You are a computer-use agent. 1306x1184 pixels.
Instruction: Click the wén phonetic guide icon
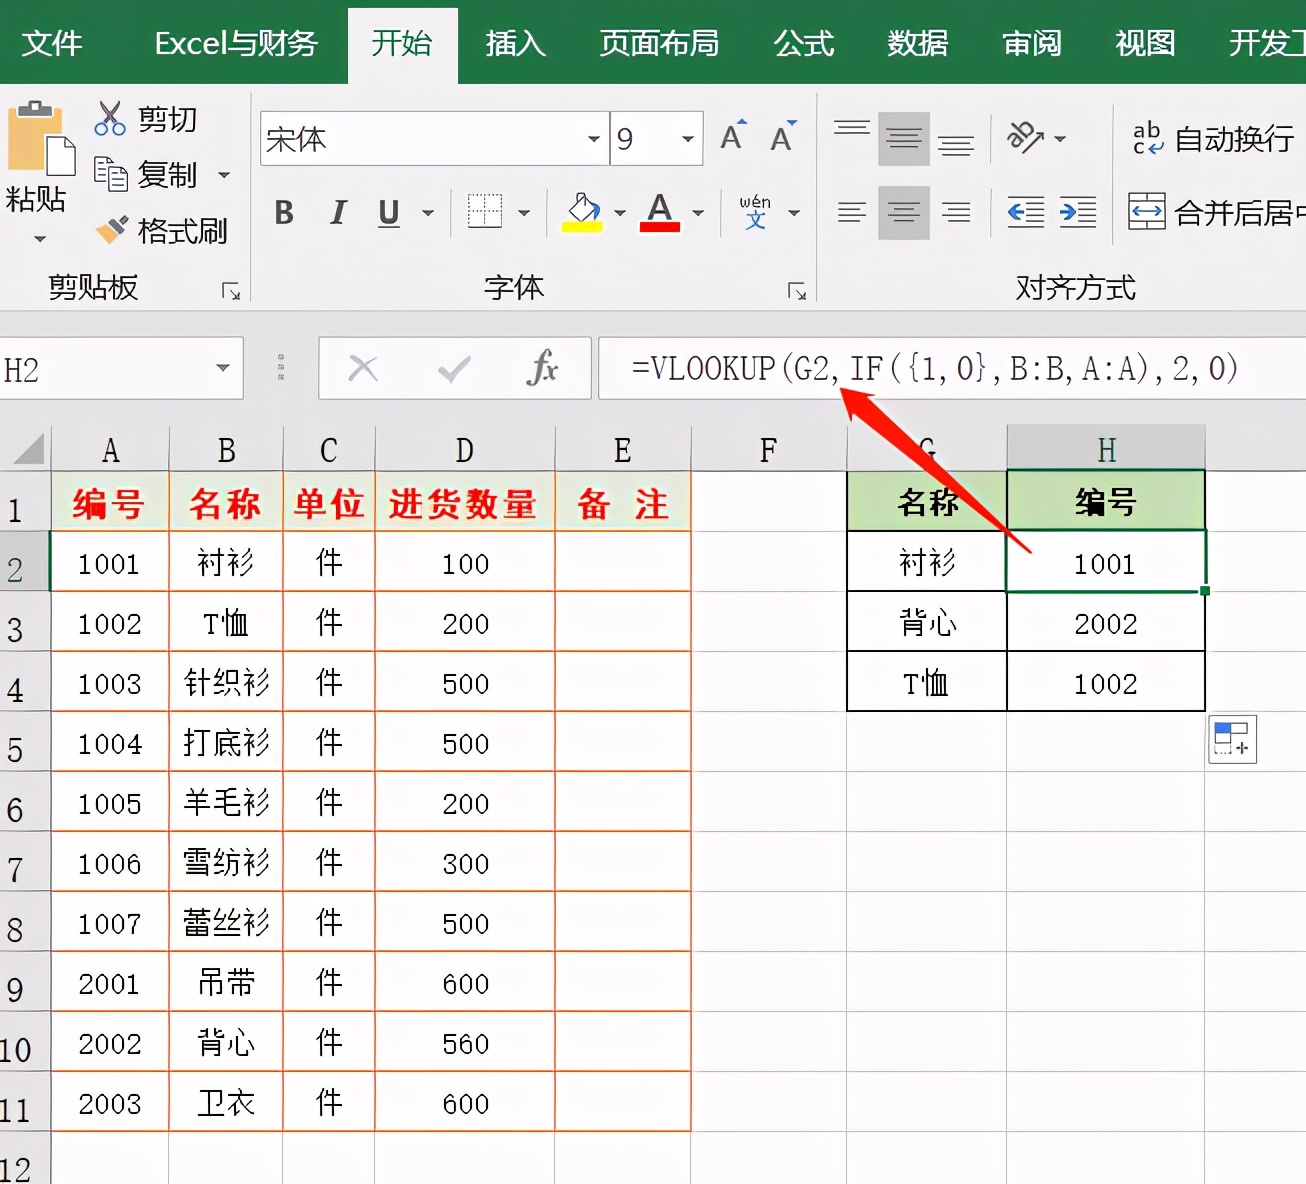[755, 212]
